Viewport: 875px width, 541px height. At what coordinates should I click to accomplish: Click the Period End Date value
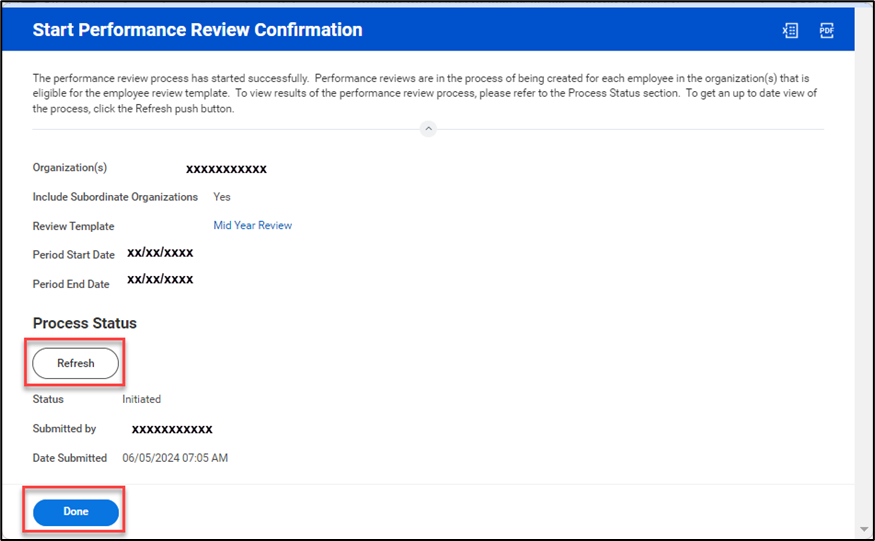coord(160,280)
